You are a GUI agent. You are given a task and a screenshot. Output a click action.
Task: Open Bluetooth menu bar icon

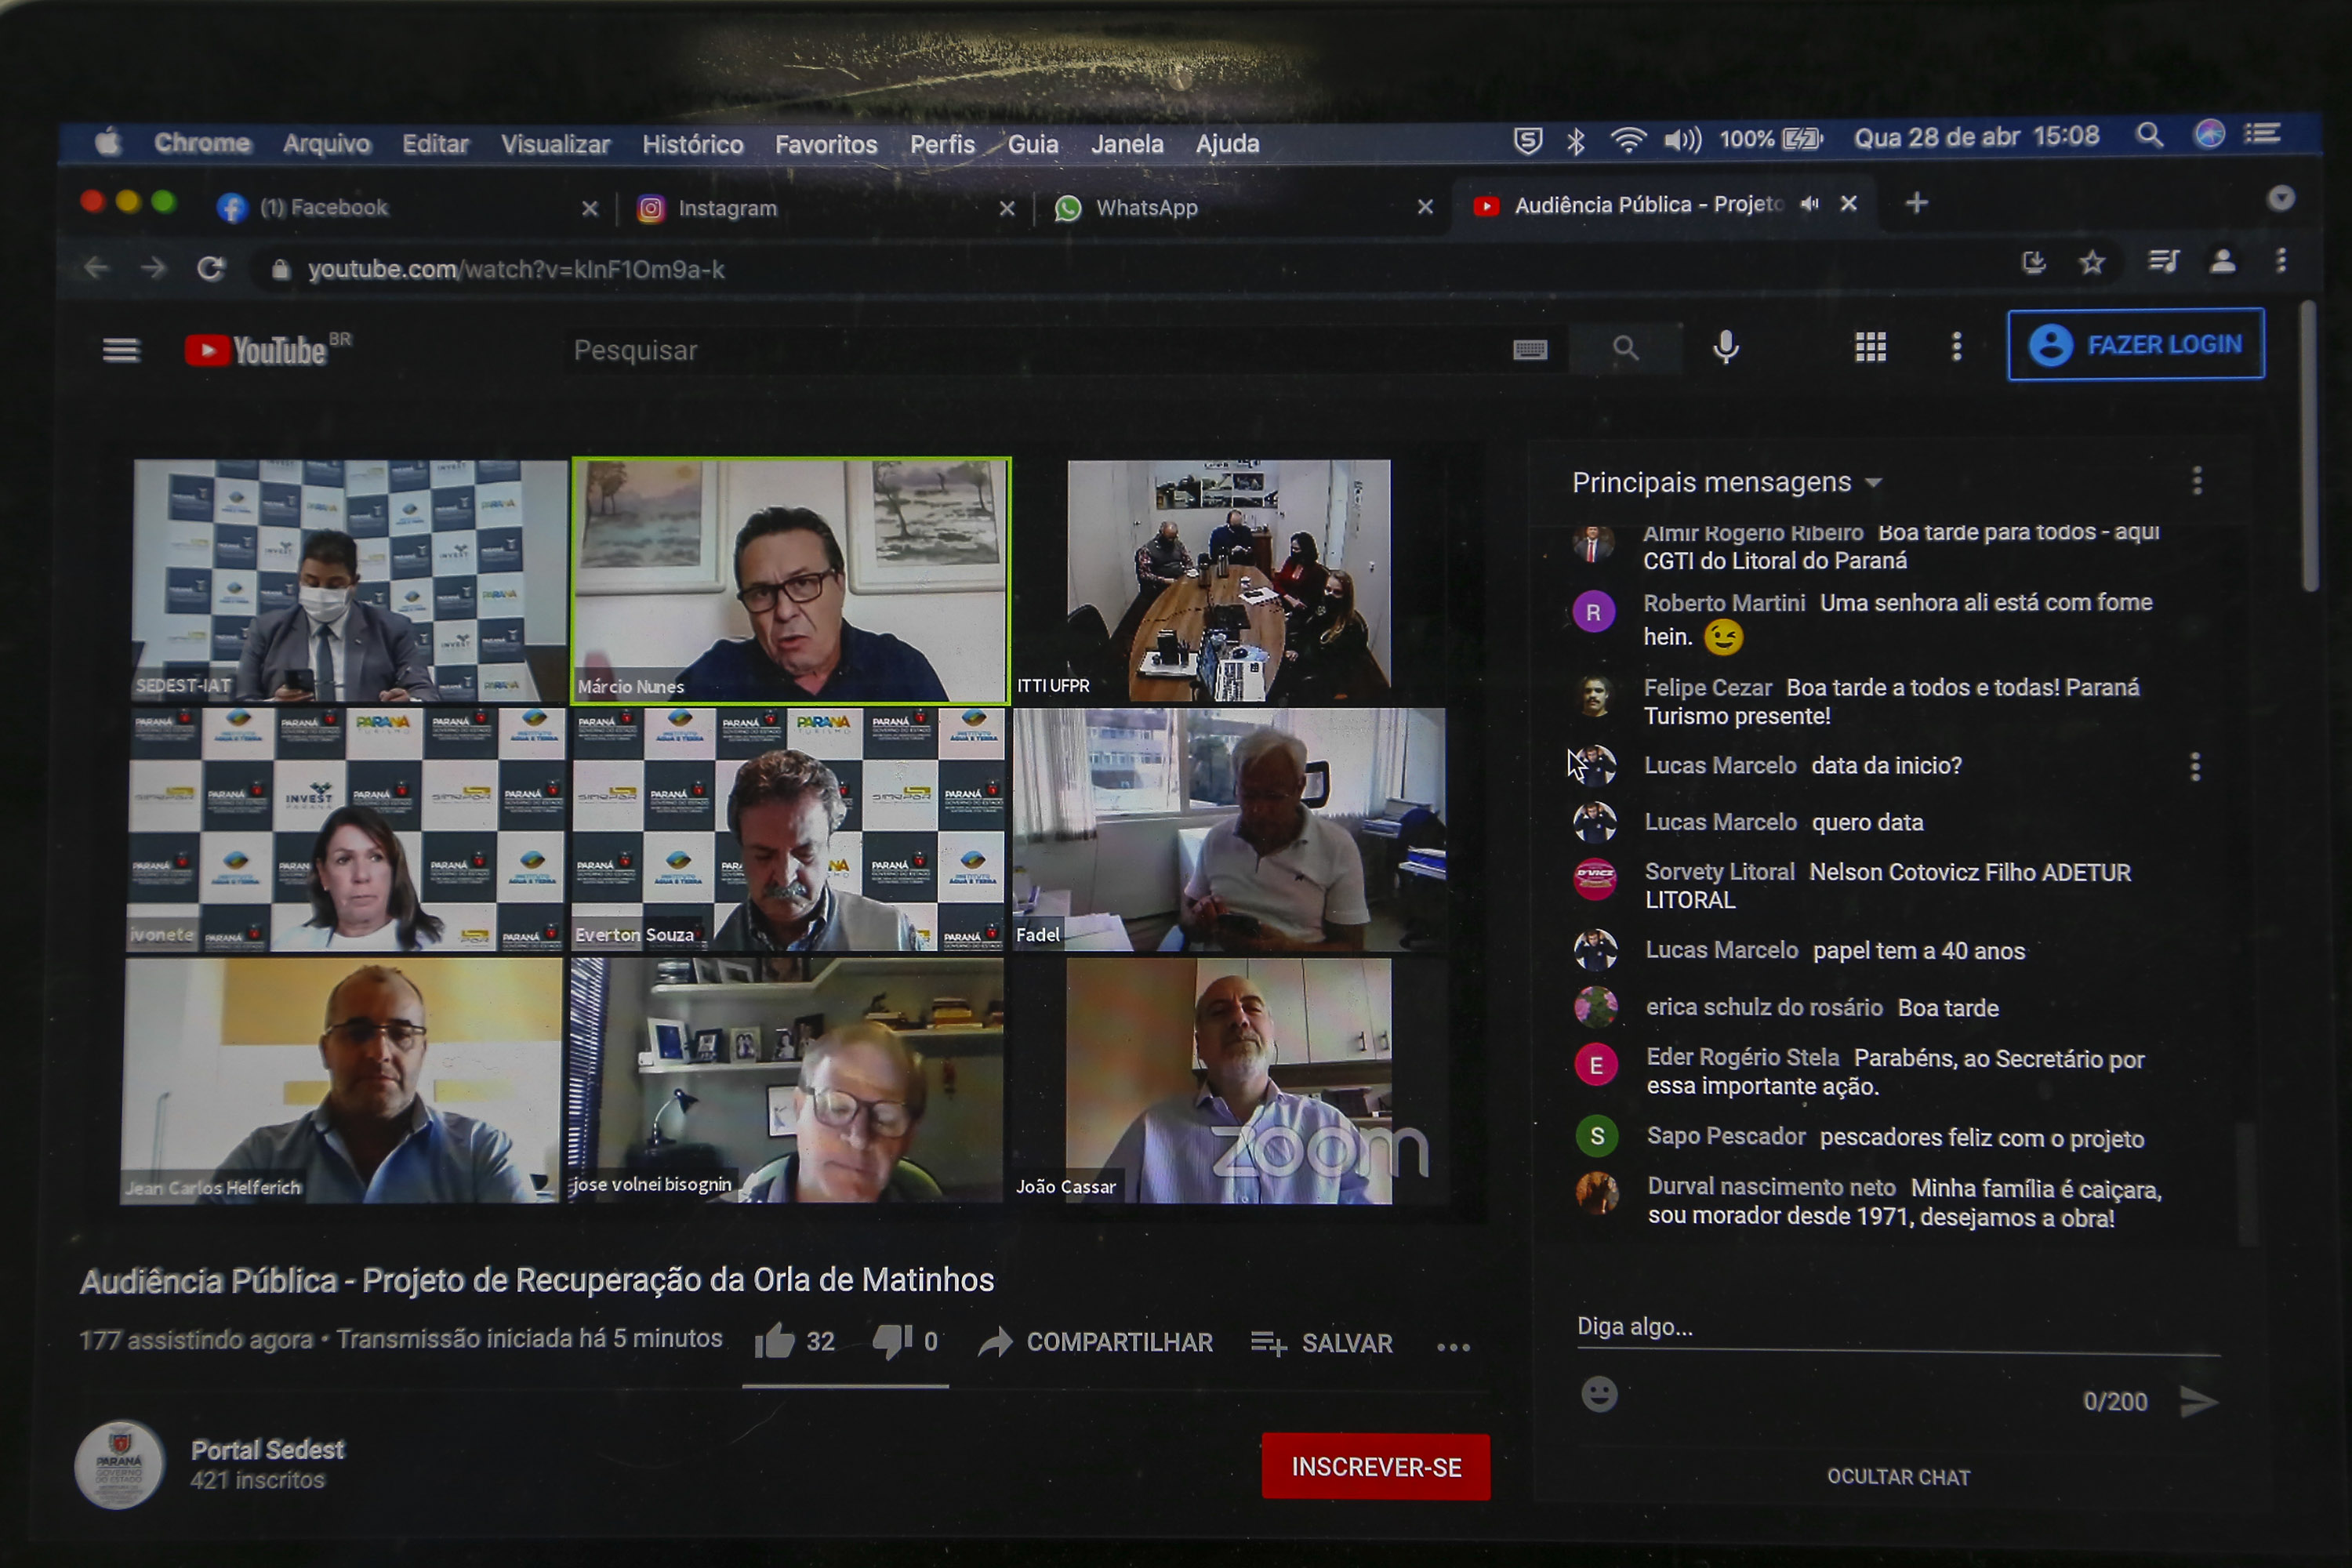click(x=1575, y=141)
